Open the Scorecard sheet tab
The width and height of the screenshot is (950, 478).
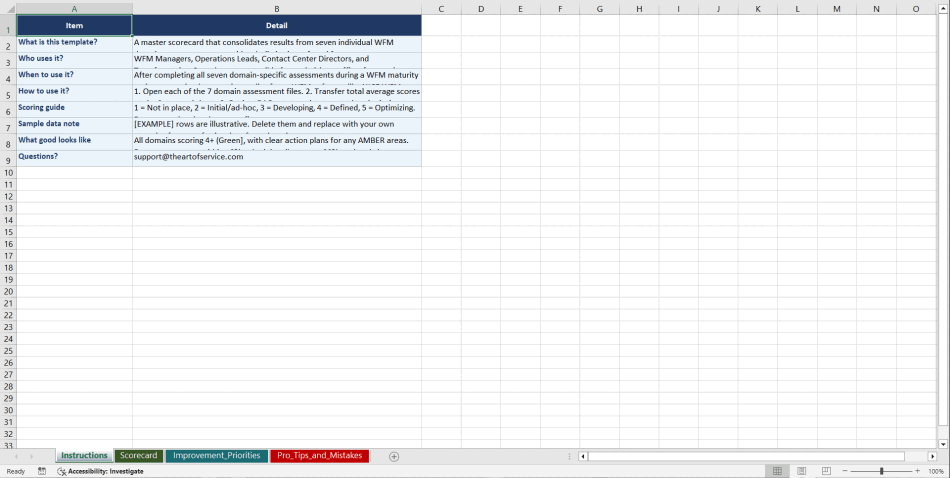[138, 456]
